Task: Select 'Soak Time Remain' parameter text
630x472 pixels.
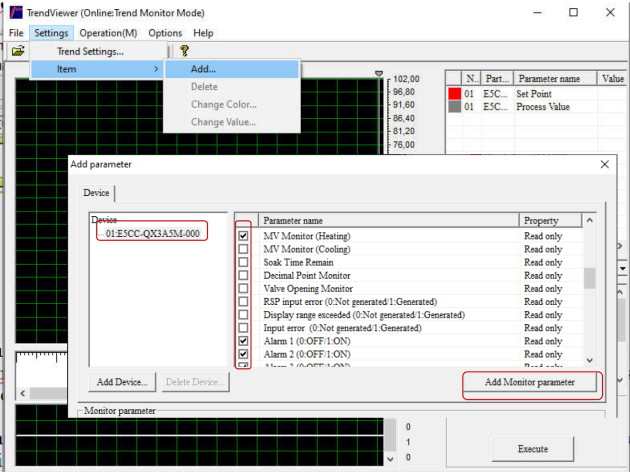Action: (x=298, y=262)
